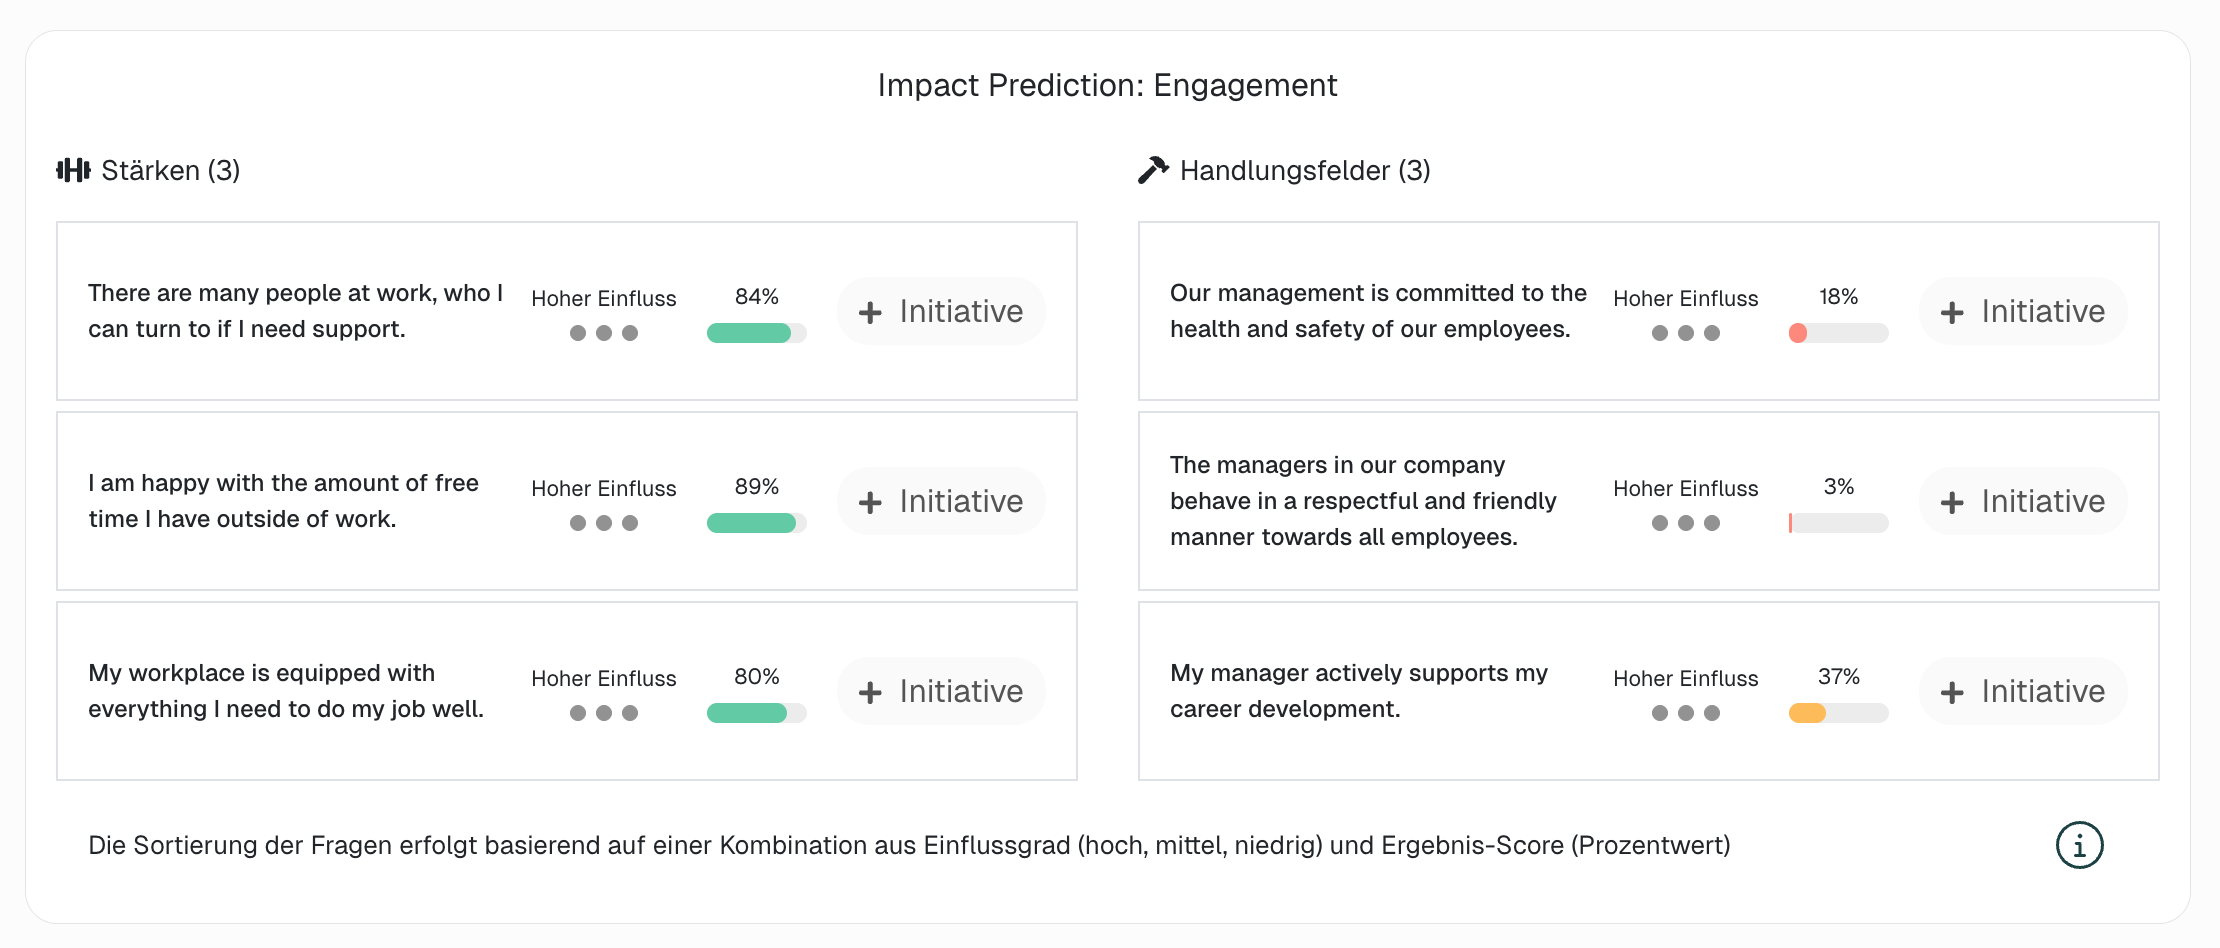Image resolution: width=2220 pixels, height=948 pixels.
Task: Click plus icon for health and safety initiative
Action: click(1952, 312)
